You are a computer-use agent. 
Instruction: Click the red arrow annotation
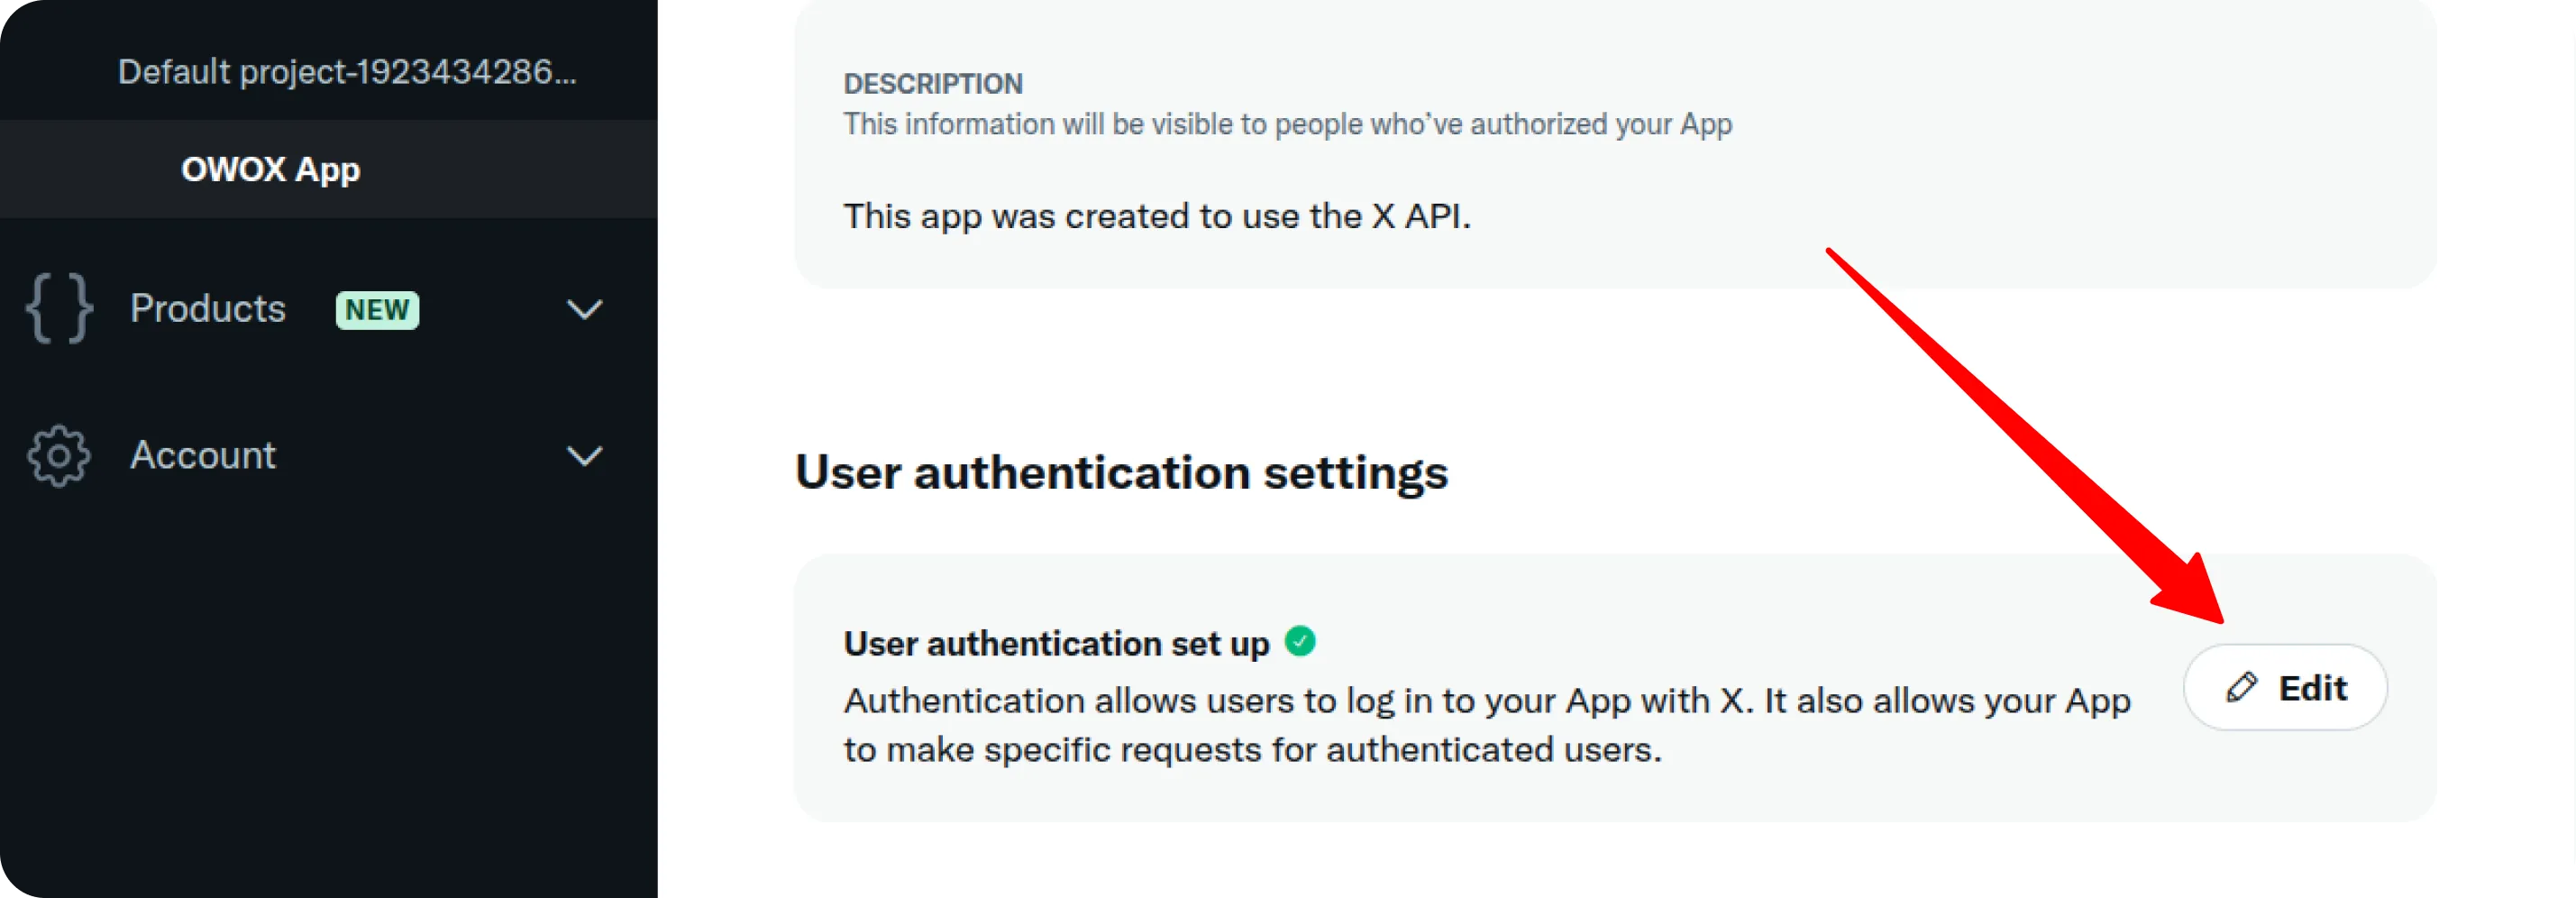coord(2027,437)
